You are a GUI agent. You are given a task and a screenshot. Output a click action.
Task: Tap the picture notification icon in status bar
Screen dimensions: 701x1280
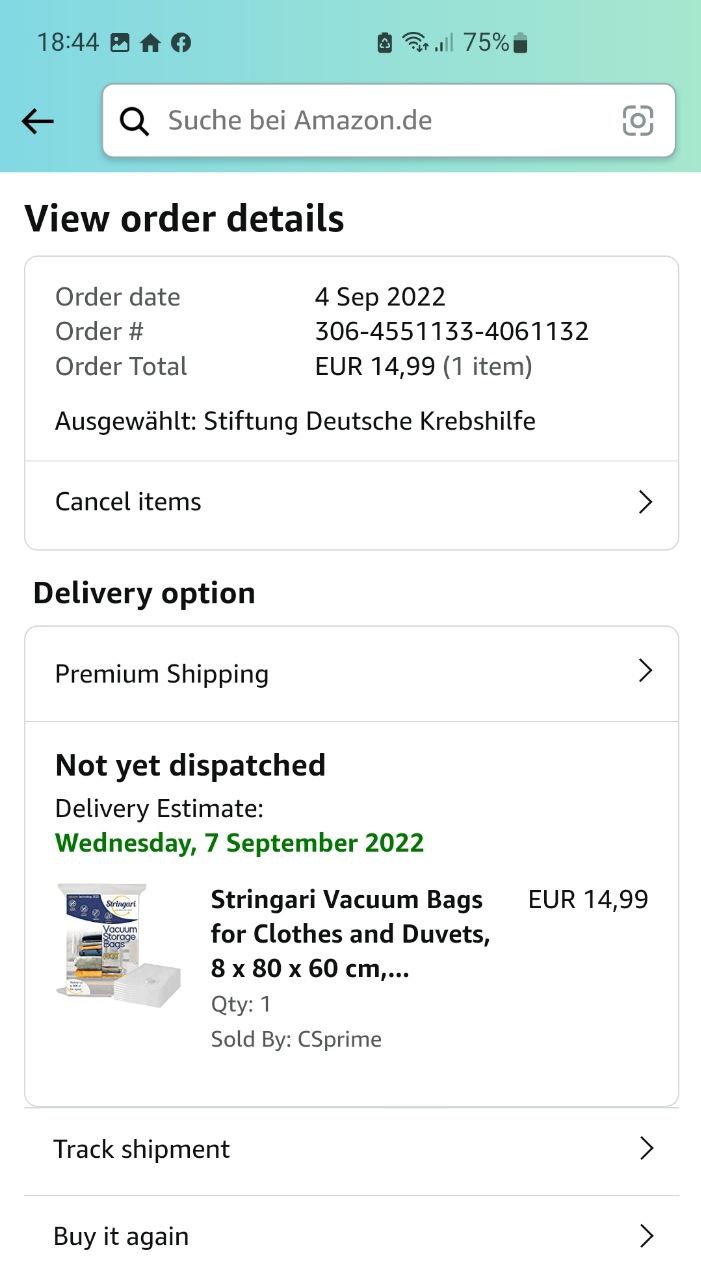point(120,43)
